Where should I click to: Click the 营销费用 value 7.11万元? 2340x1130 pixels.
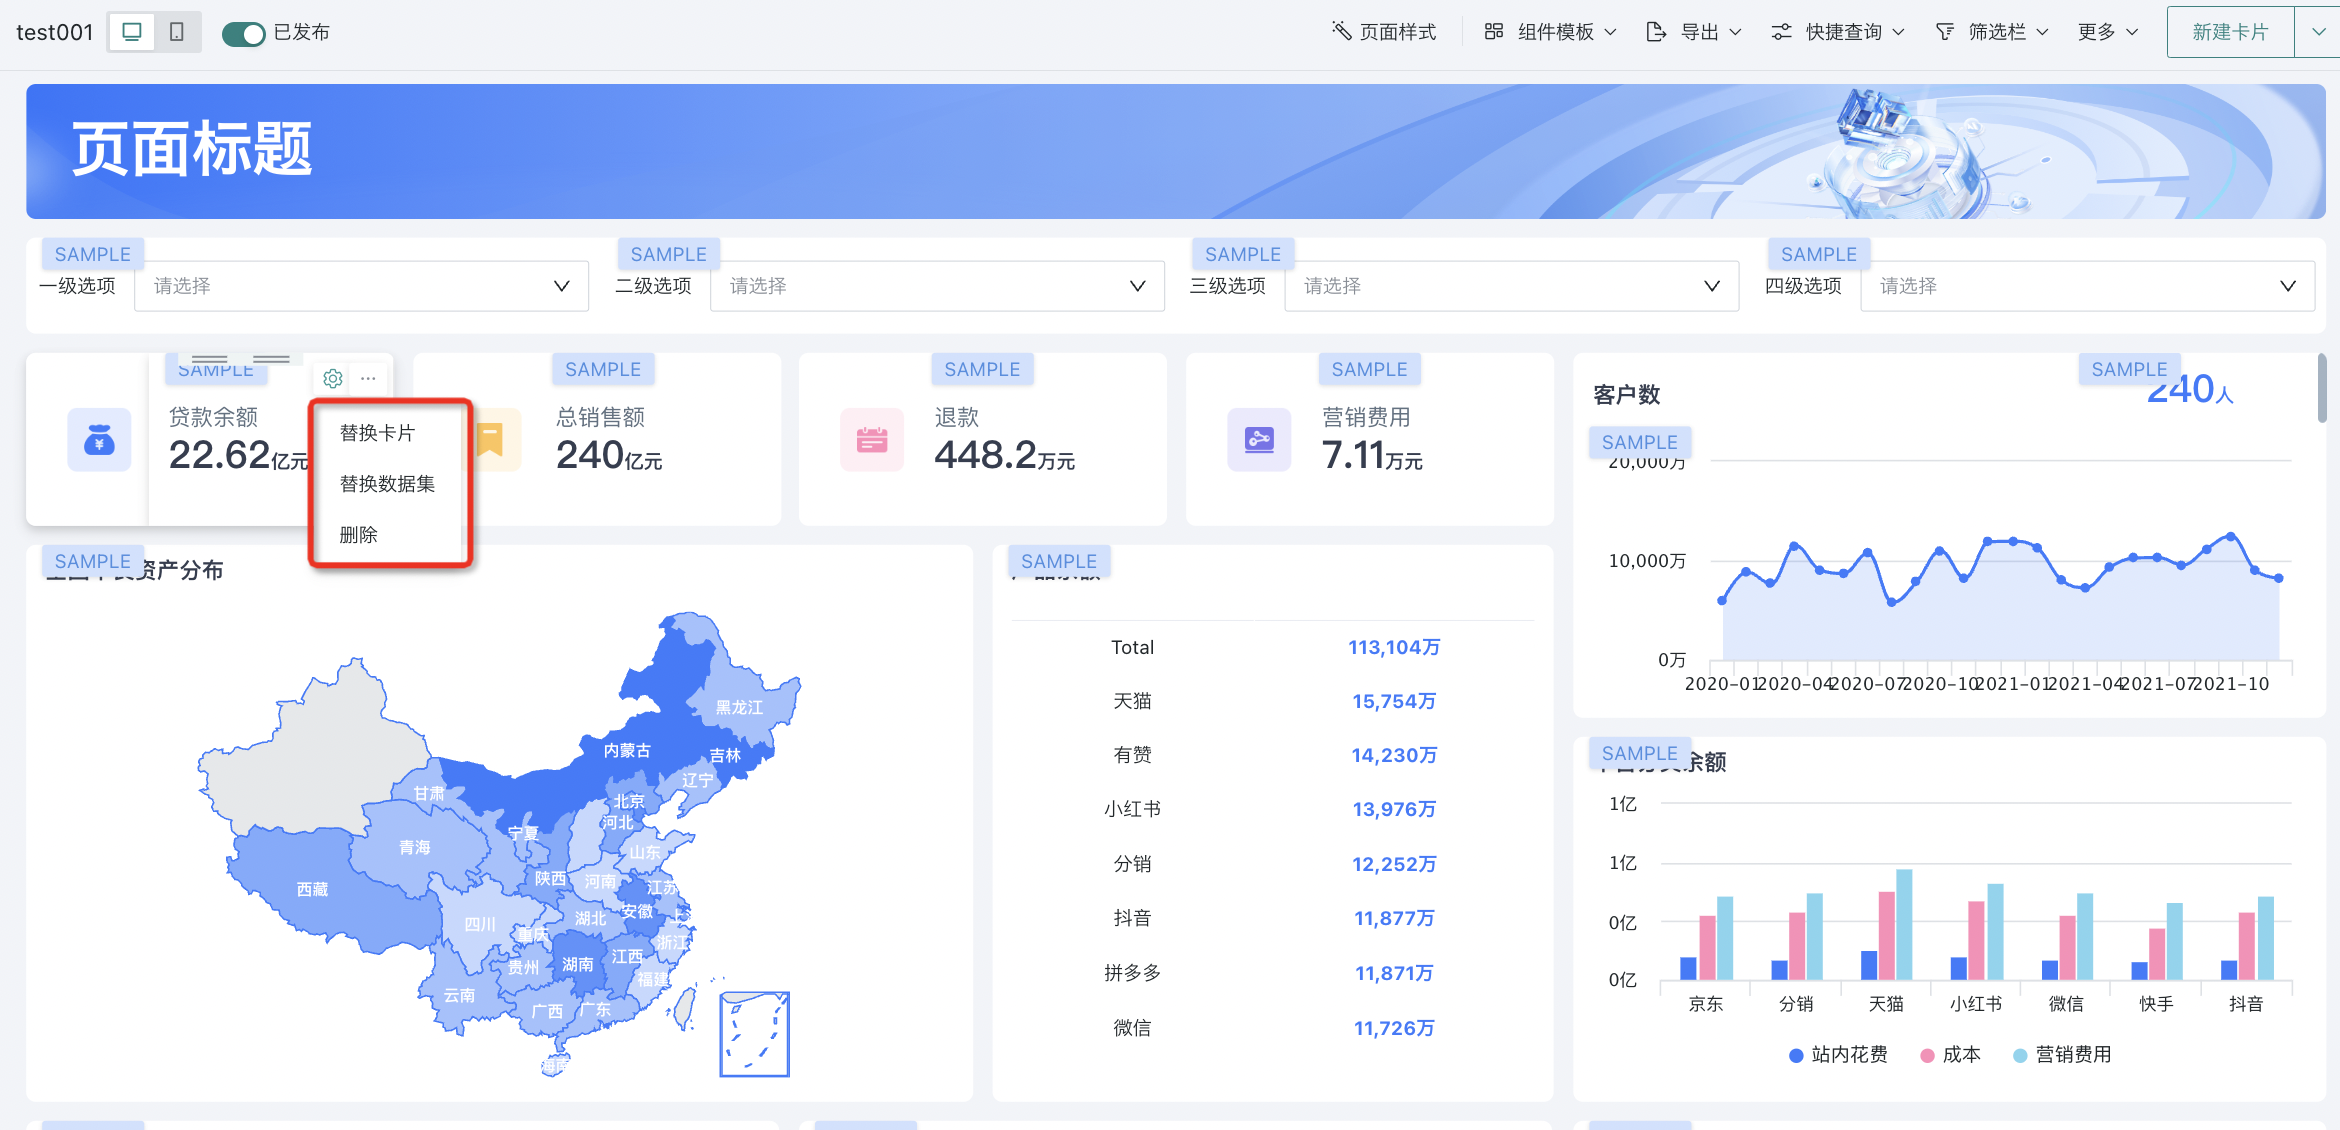click(1372, 456)
